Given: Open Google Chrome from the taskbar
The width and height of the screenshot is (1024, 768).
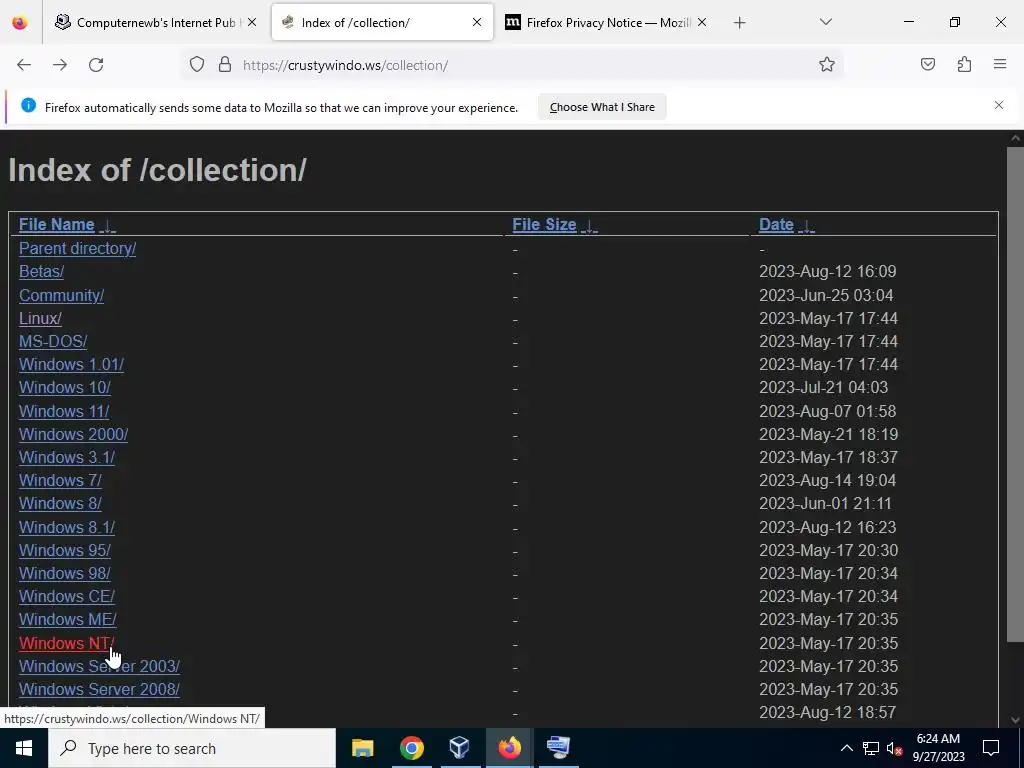Looking at the screenshot, I should (x=411, y=748).
